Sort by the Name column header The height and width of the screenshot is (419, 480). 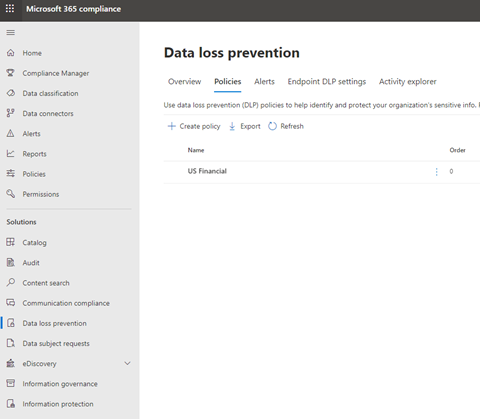pyautogui.click(x=196, y=150)
